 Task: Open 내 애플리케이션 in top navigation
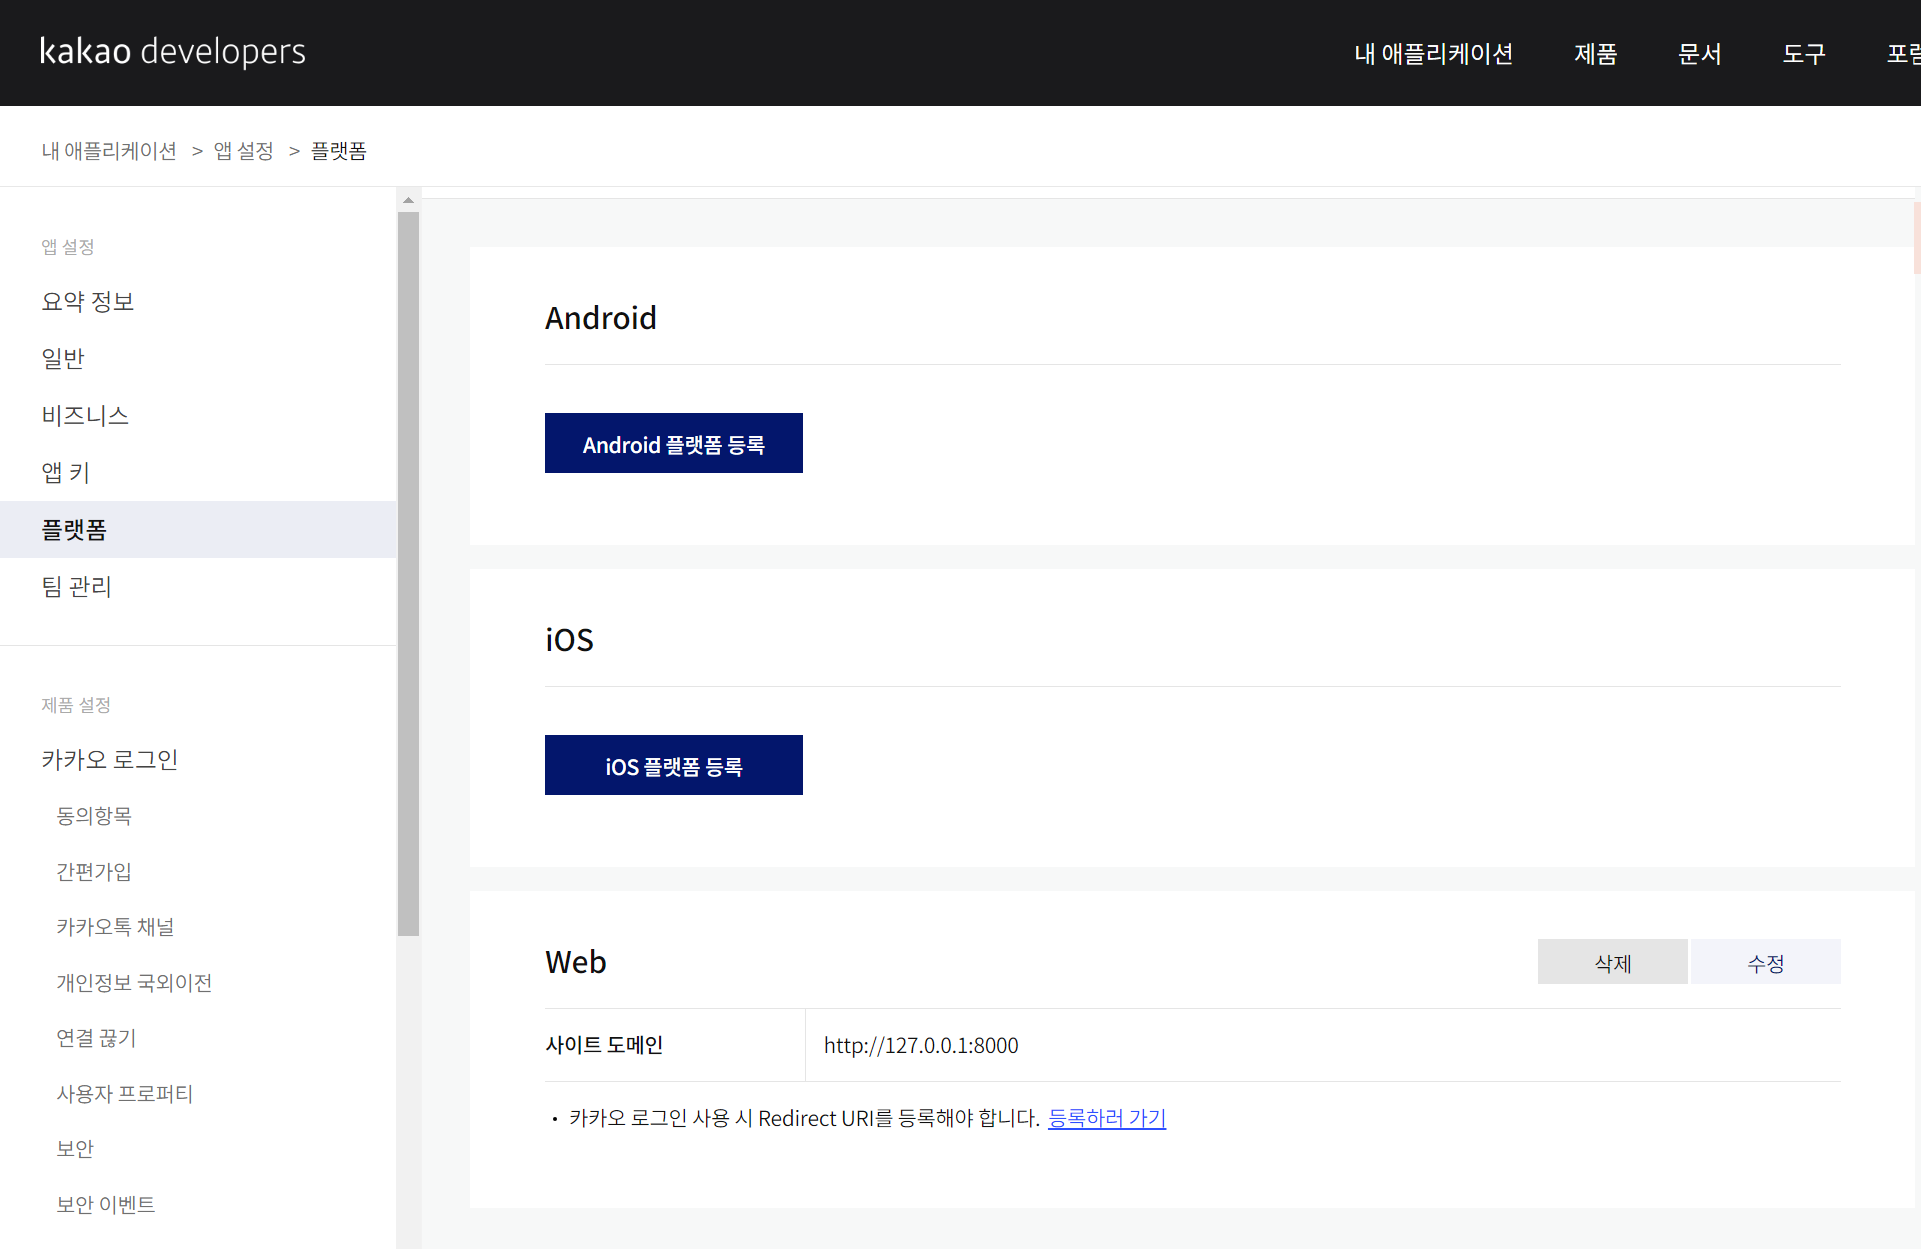(1433, 54)
